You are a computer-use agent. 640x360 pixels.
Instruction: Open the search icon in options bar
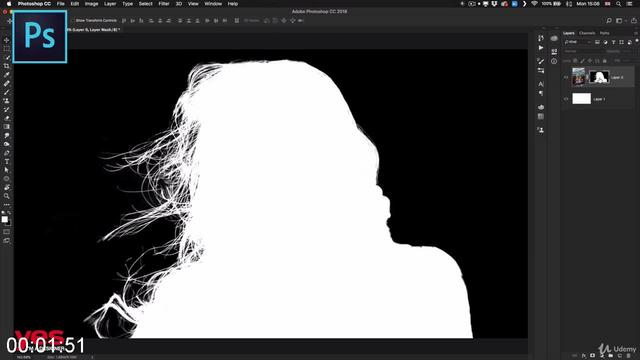tap(609, 20)
